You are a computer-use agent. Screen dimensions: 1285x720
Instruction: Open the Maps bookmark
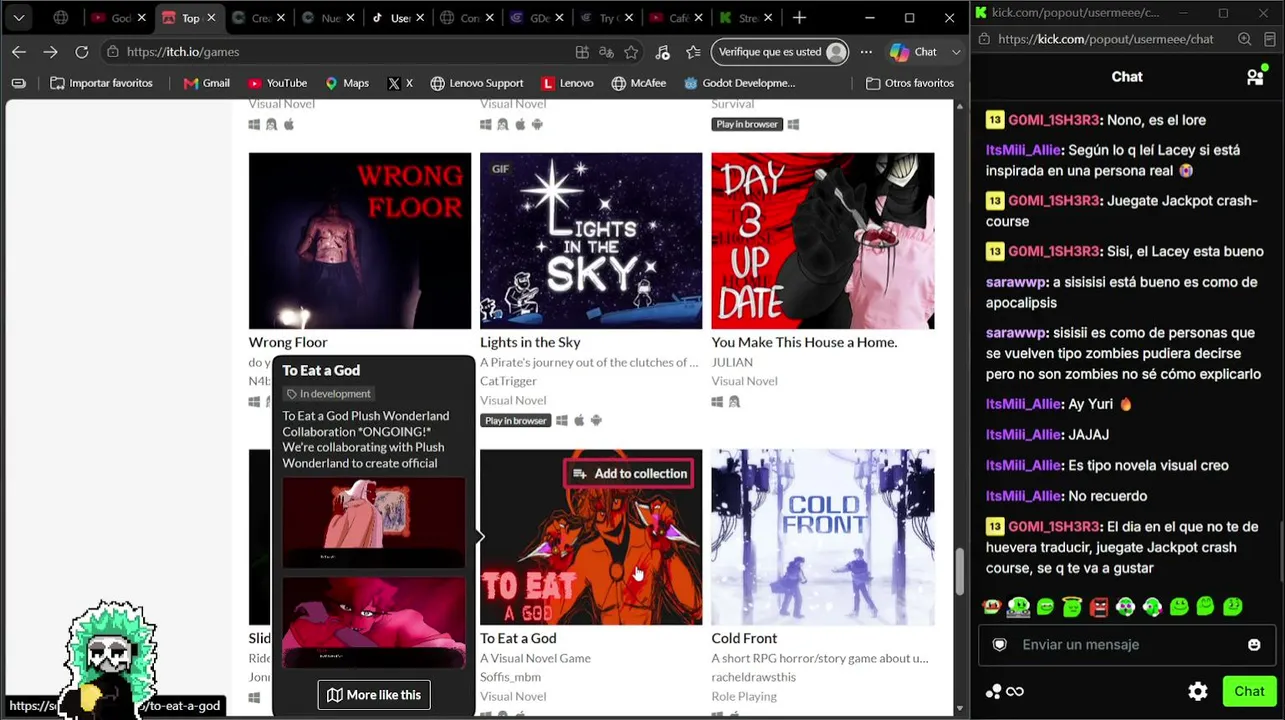[346, 83]
